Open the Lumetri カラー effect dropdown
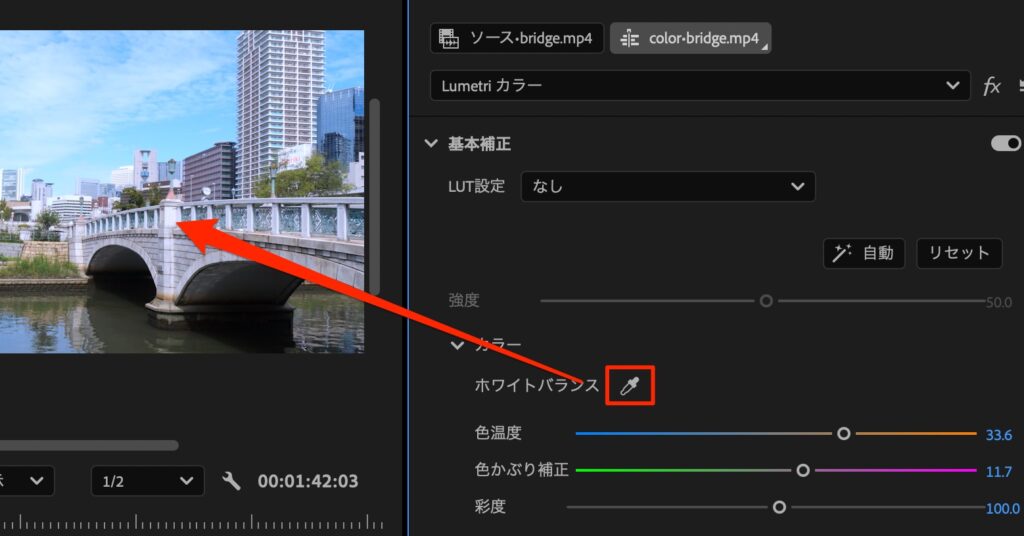The height and width of the screenshot is (536, 1024). pyautogui.click(x=700, y=86)
